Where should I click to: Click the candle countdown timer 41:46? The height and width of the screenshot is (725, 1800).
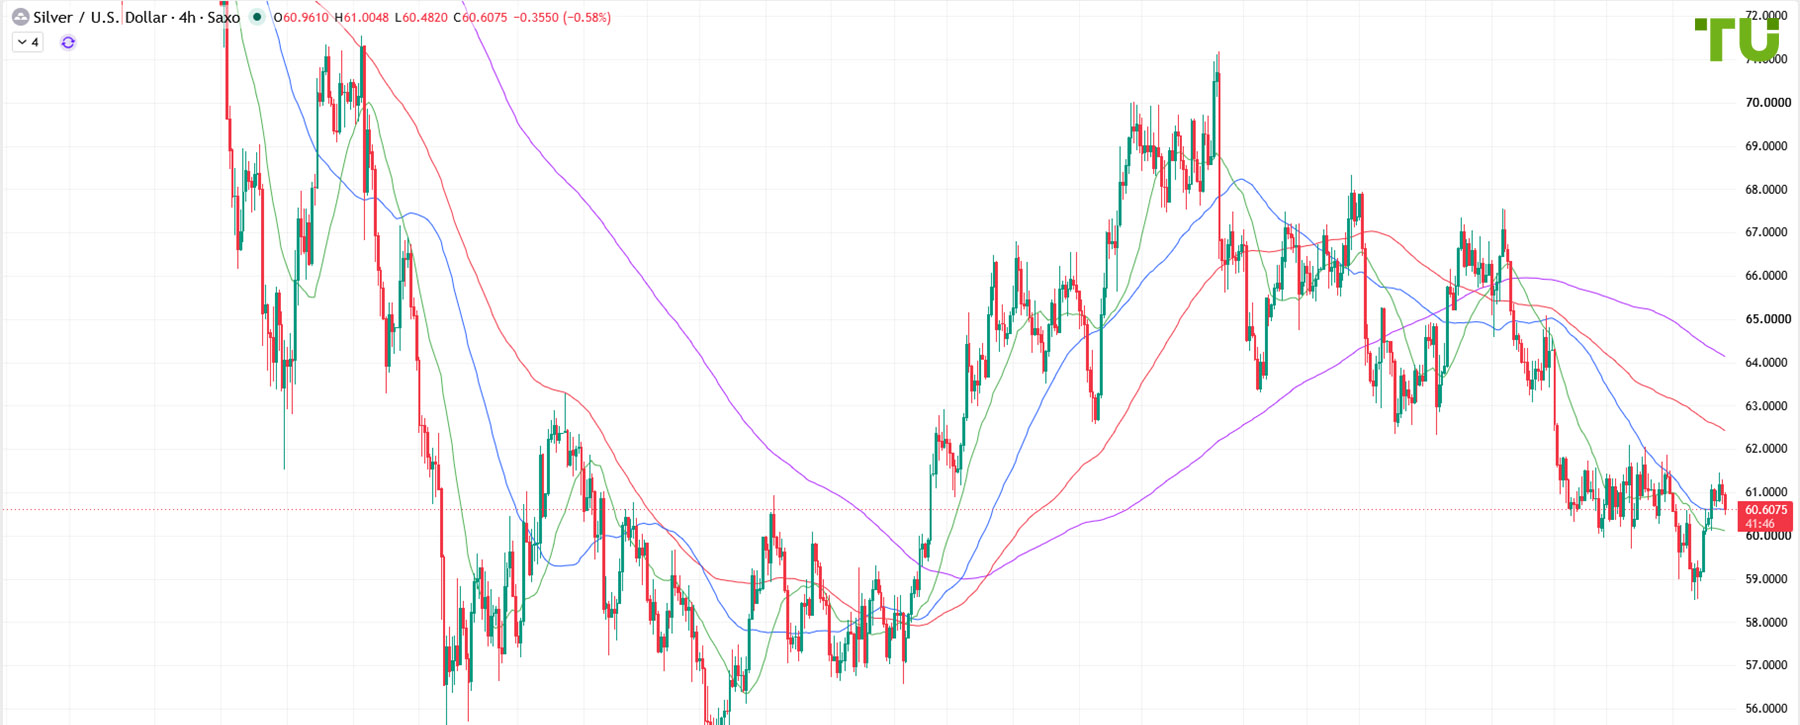pos(1760,524)
